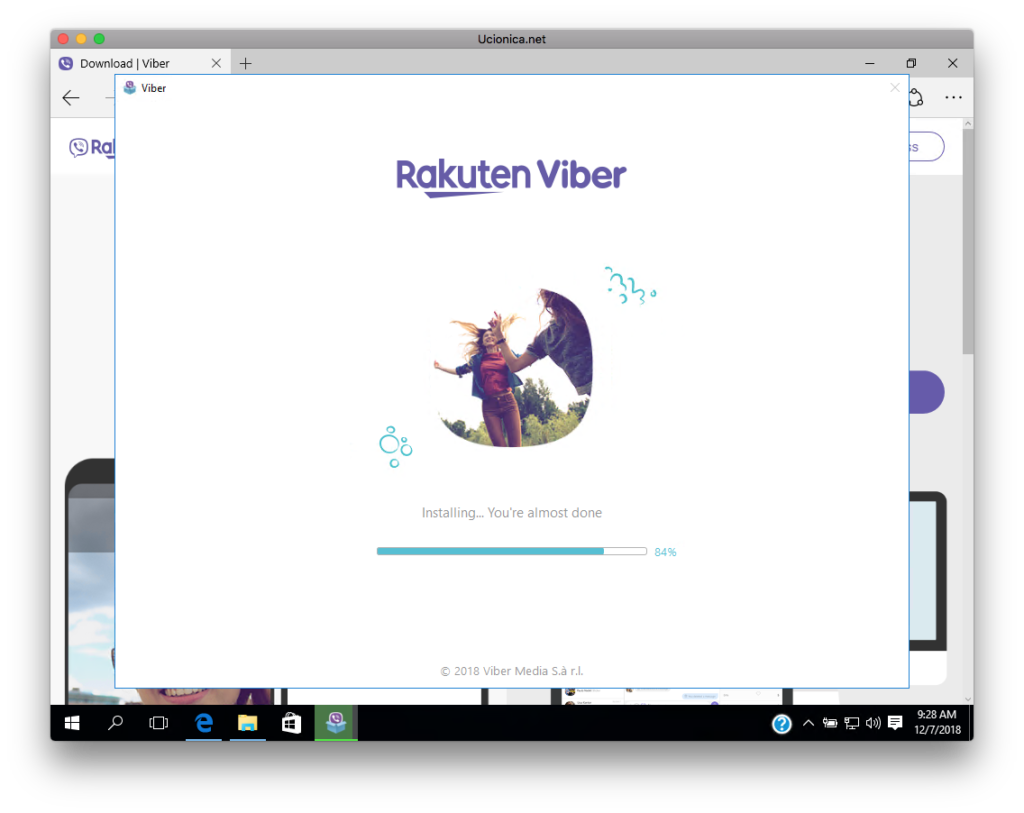Open Task View in the taskbar
The image size is (1024, 813).
158,723
